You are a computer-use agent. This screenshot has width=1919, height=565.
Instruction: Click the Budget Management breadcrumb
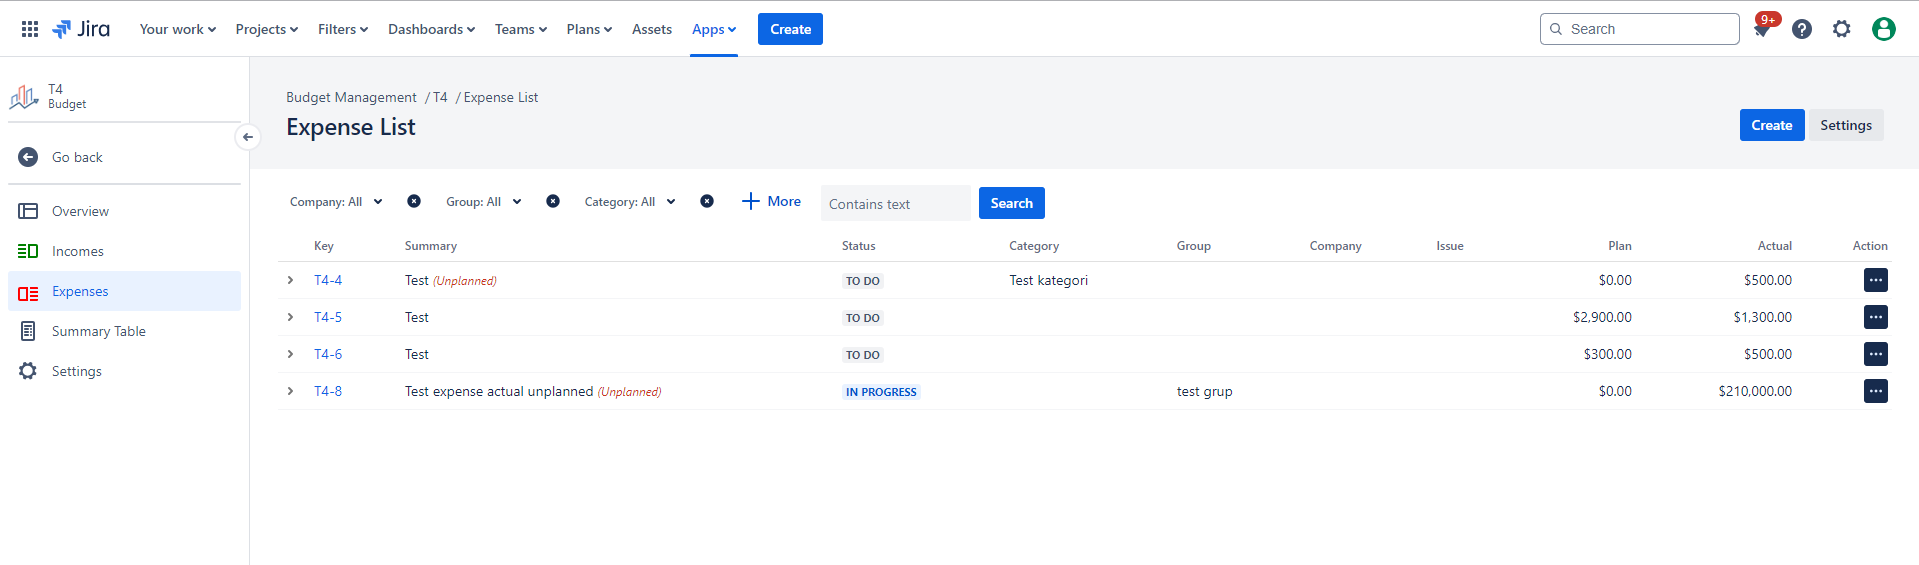pyautogui.click(x=351, y=97)
